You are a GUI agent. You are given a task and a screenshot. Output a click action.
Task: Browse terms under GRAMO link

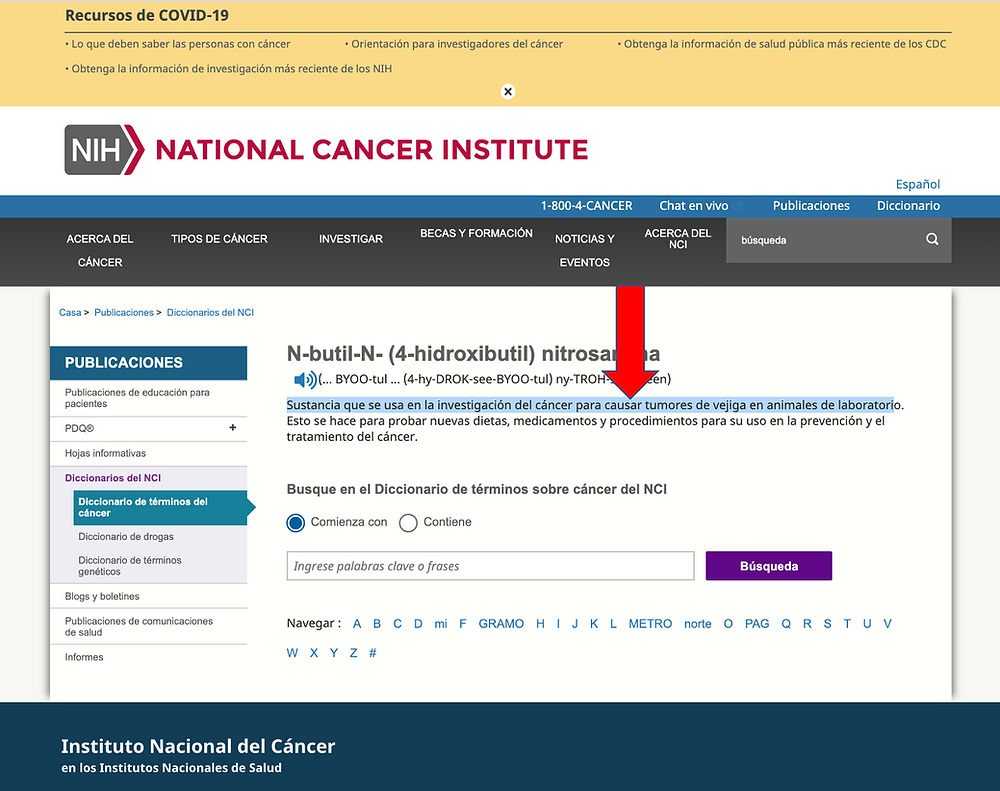pyautogui.click(x=501, y=624)
